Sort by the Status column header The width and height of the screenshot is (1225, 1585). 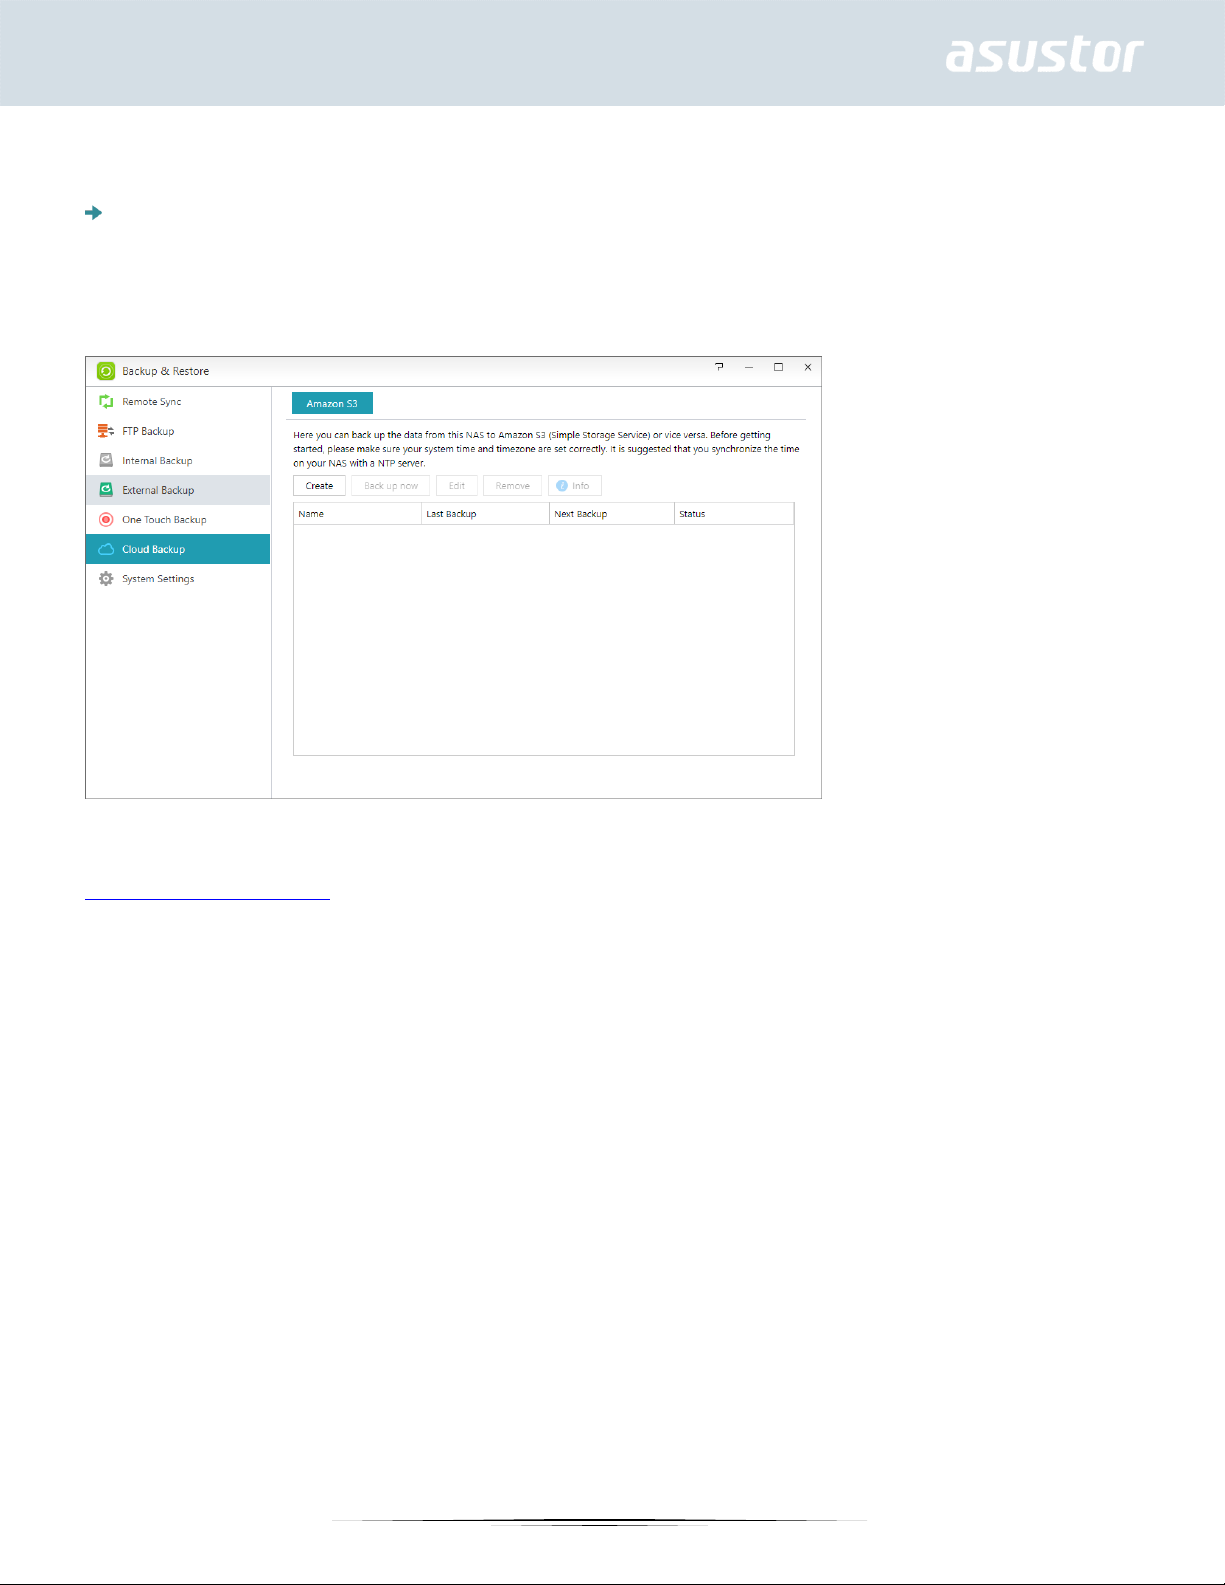click(734, 514)
